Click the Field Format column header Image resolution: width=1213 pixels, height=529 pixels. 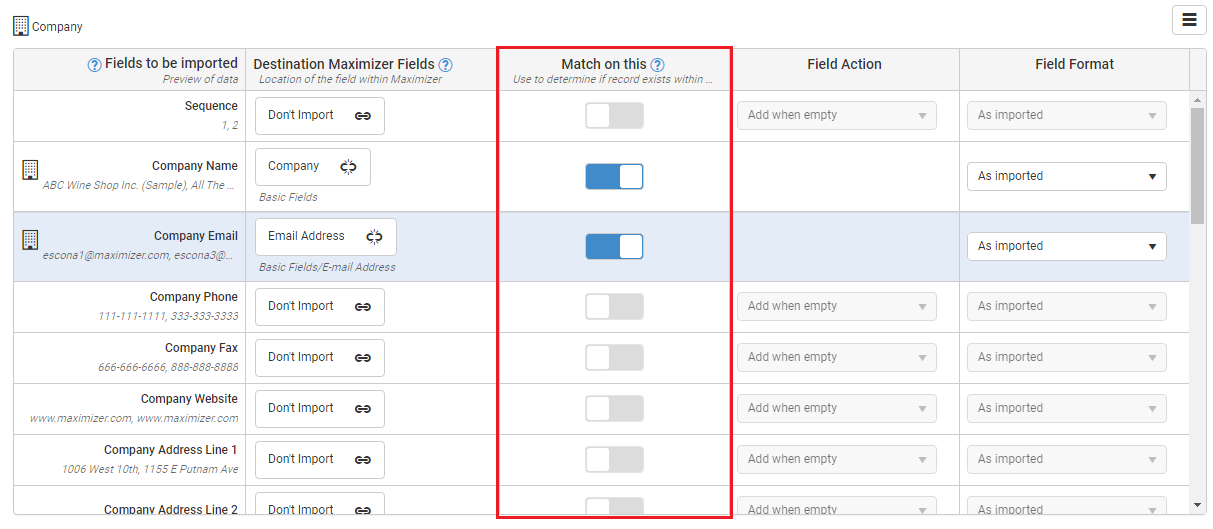[1075, 64]
